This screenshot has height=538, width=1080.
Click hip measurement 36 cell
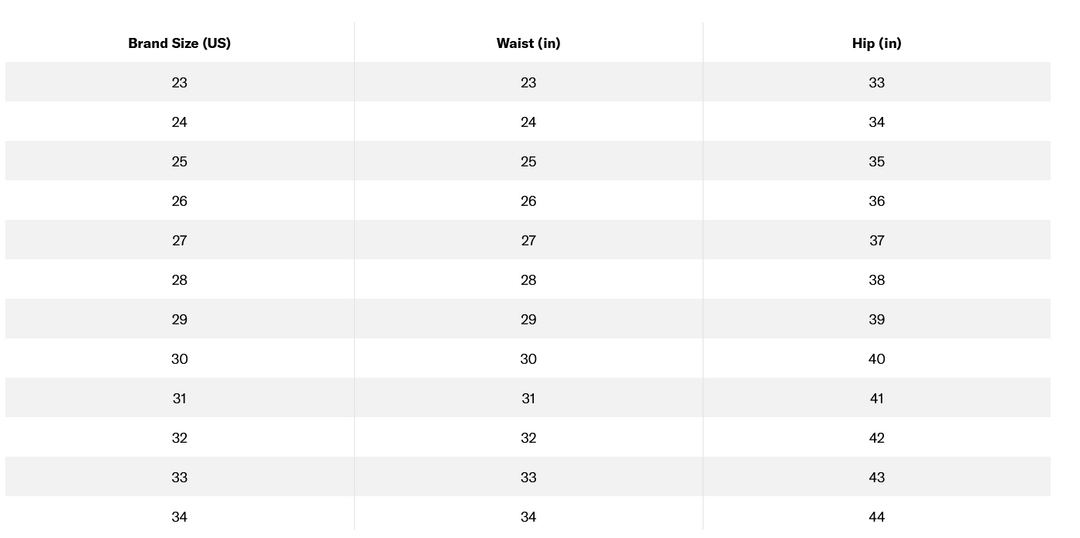point(876,201)
